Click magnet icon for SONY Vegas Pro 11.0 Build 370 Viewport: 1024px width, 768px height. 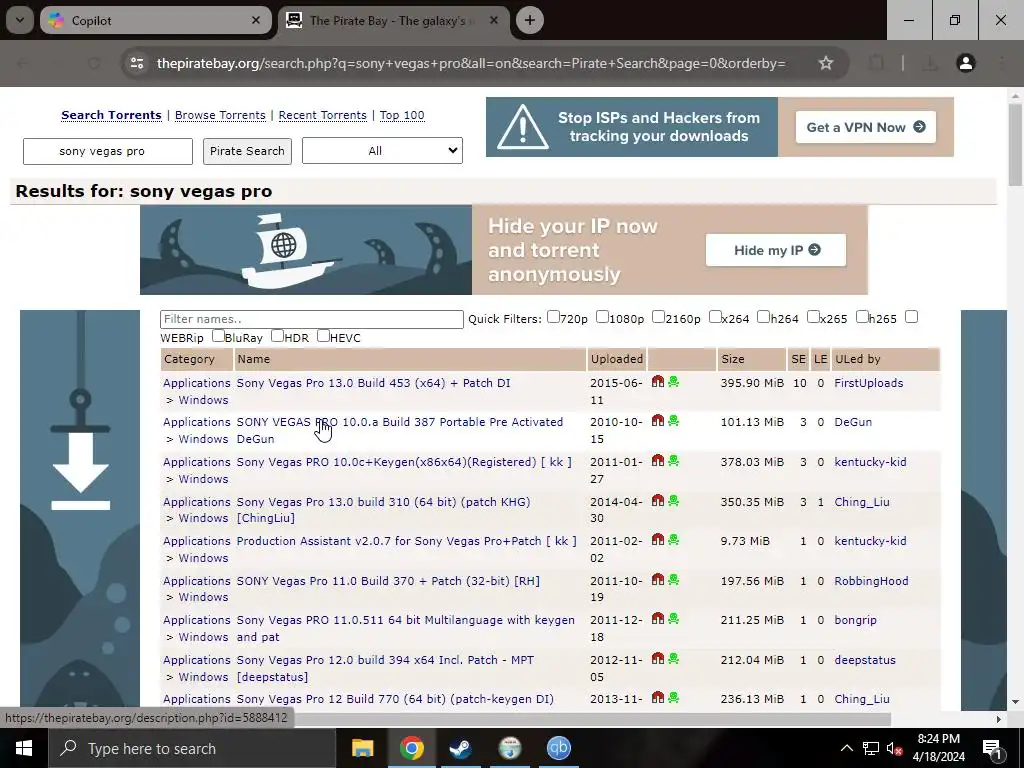coord(658,579)
